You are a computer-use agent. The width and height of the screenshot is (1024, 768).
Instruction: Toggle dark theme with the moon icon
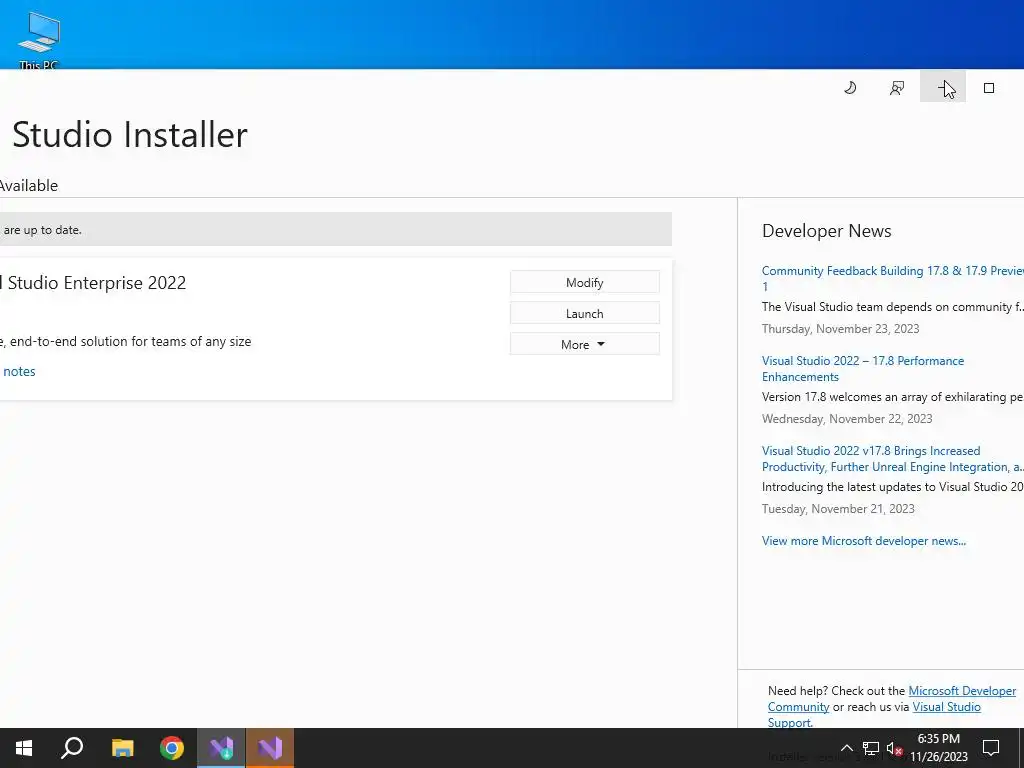pyautogui.click(x=850, y=88)
